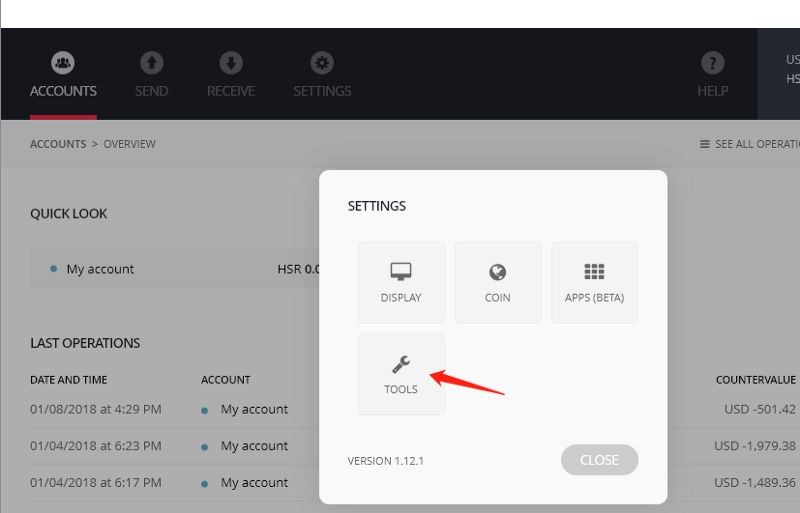Go to the Receive tab
The height and width of the screenshot is (513, 800).
[231, 75]
